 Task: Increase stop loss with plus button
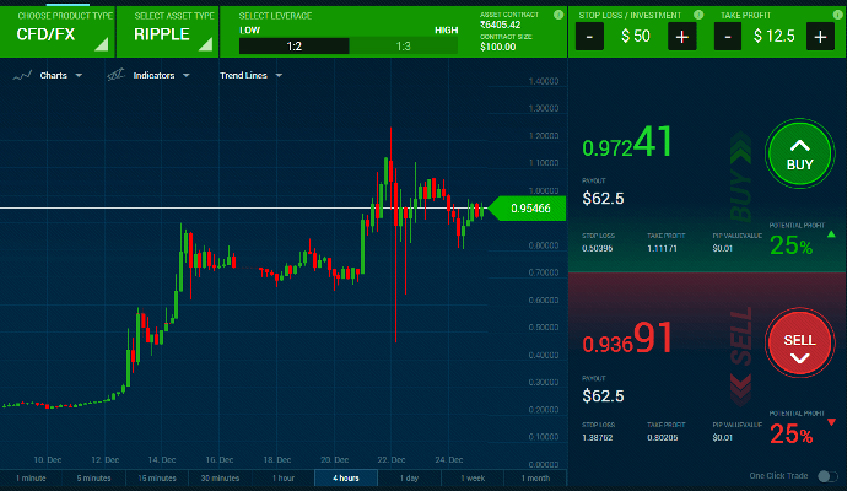(x=682, y=37)
